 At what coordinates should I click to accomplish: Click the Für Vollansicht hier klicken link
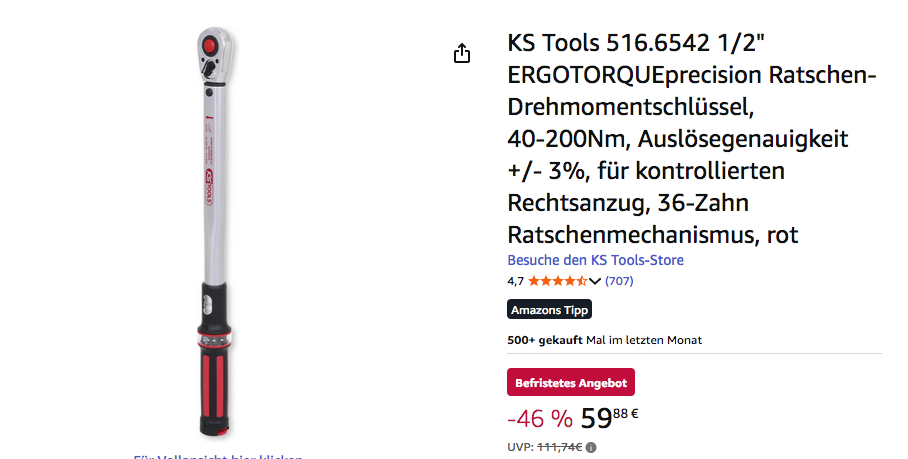coord(218,457)
